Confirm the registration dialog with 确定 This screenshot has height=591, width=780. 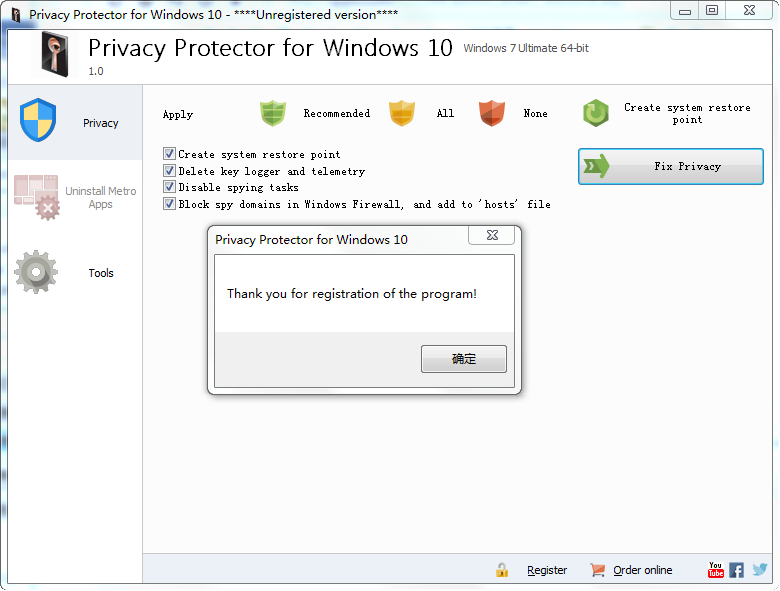pos(464,359)
